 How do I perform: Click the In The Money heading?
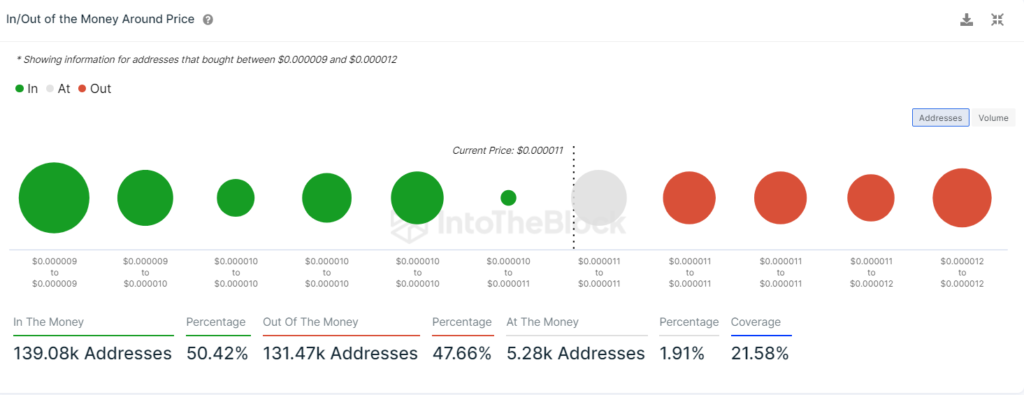tap(48, 322)
